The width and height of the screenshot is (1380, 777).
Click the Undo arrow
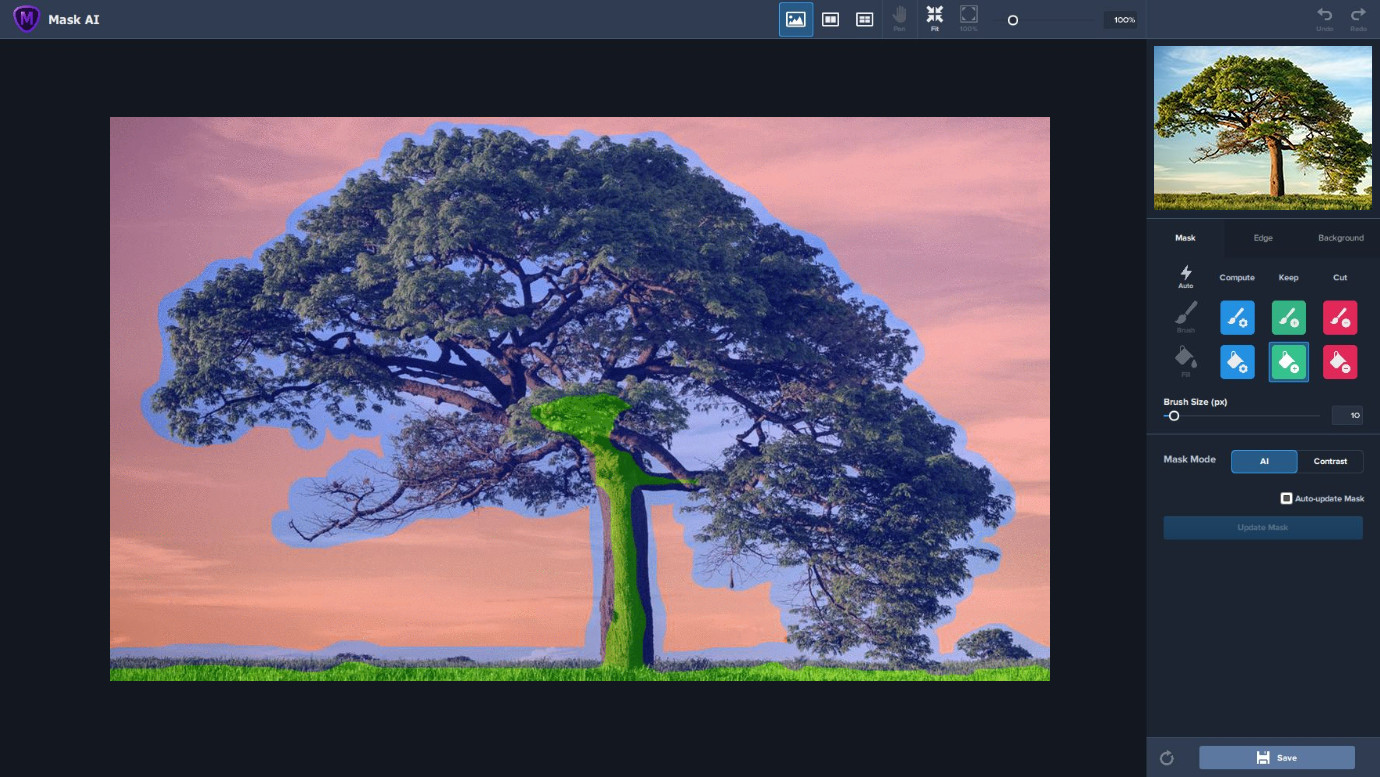pyautogui.click(x=1325, y=18)
